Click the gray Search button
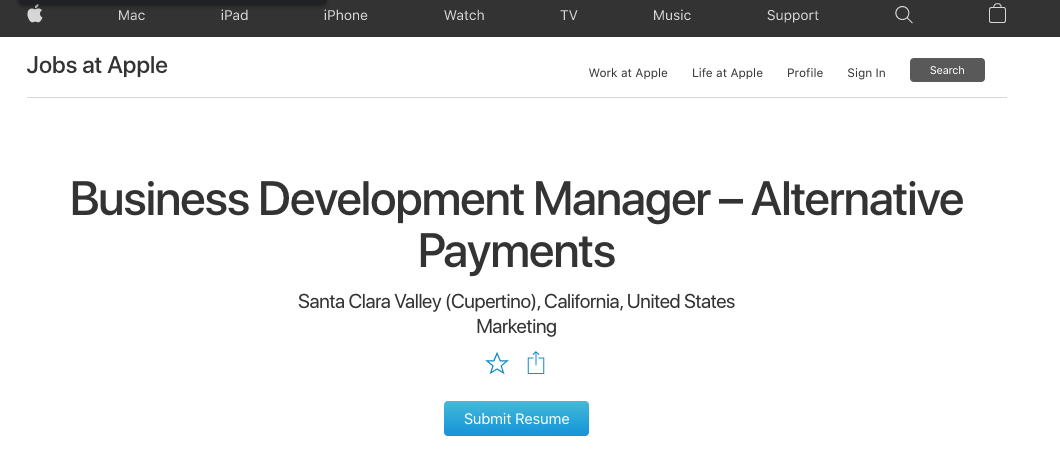Viewport: 1060px width, 459px height. (947, 70)
